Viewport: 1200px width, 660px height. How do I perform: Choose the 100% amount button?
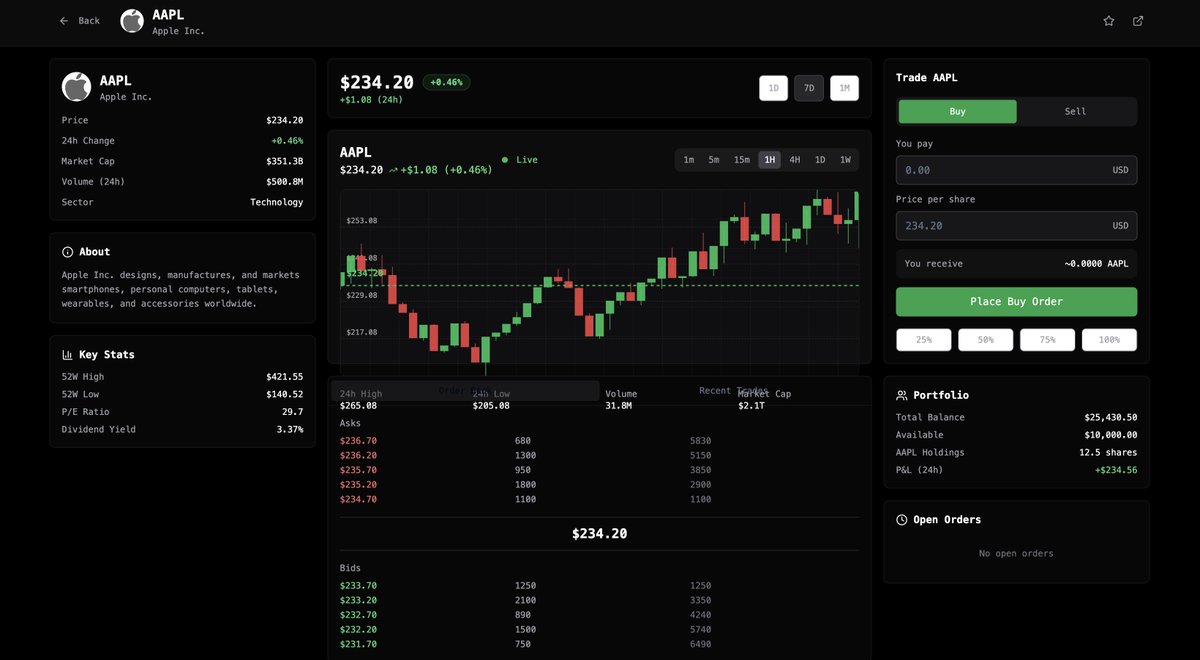pyautogui.click(x=1109, y=340)
